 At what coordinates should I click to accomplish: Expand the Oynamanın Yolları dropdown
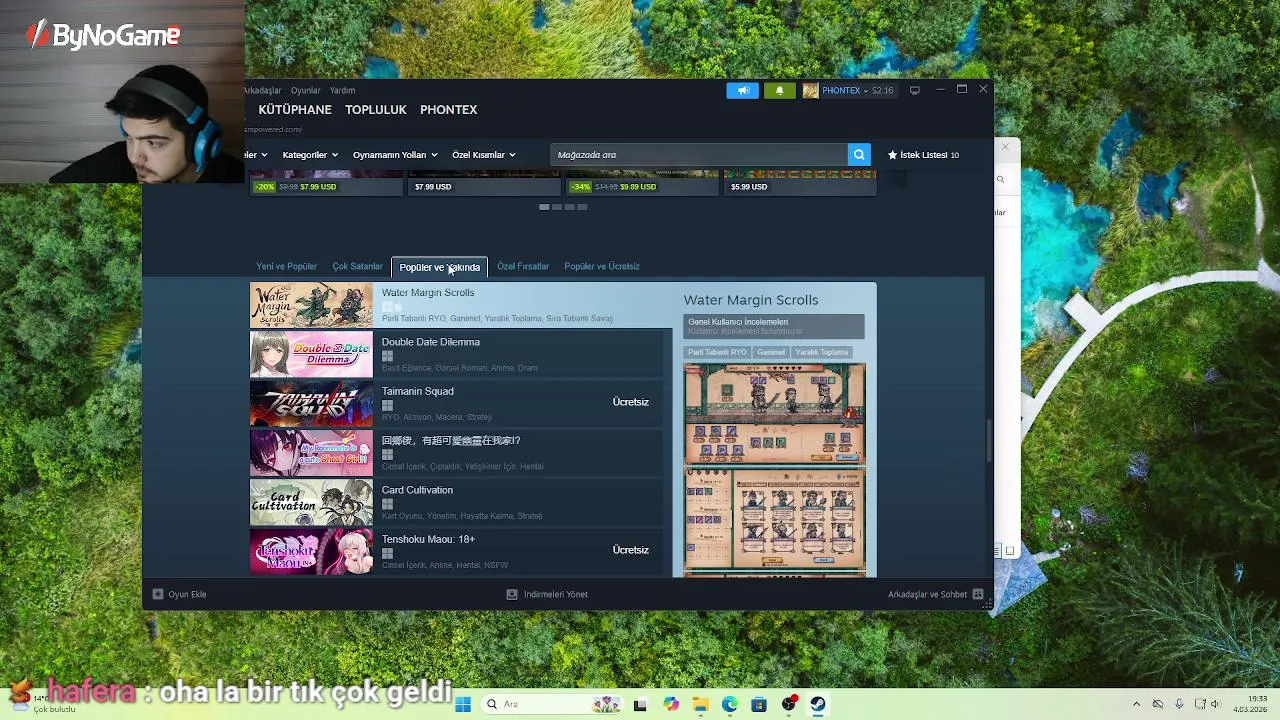[x=396, y=155]
